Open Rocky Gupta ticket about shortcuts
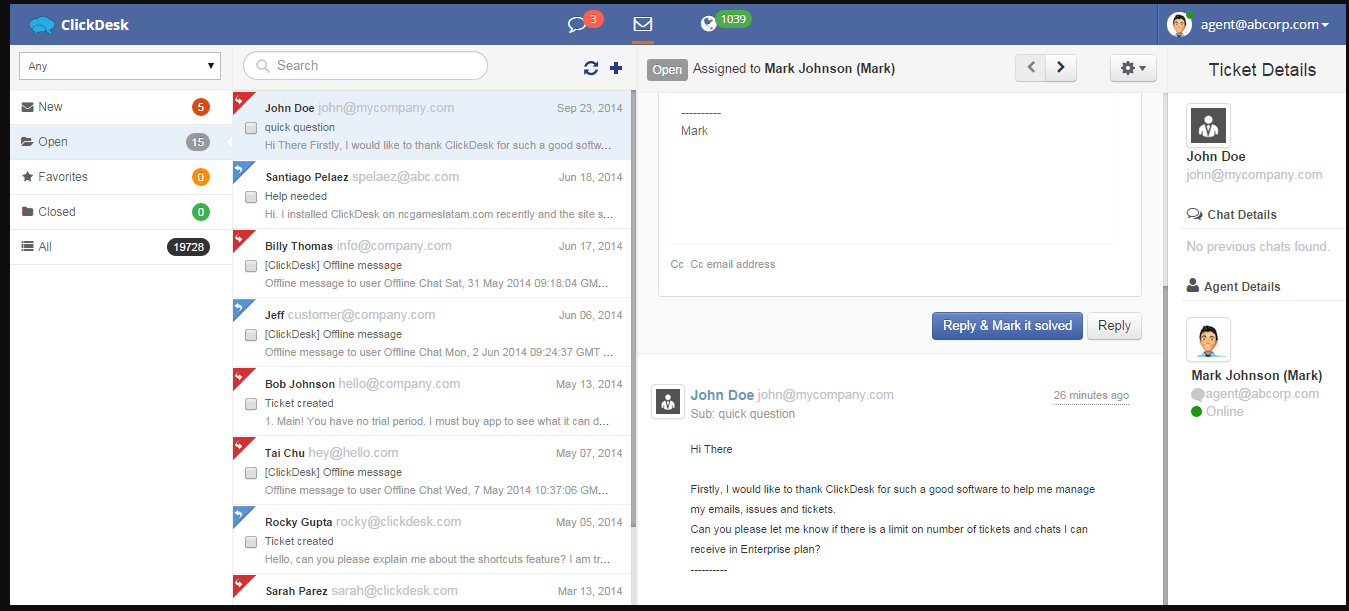This screenshot has height=611, width=1349. pos(432,539)
